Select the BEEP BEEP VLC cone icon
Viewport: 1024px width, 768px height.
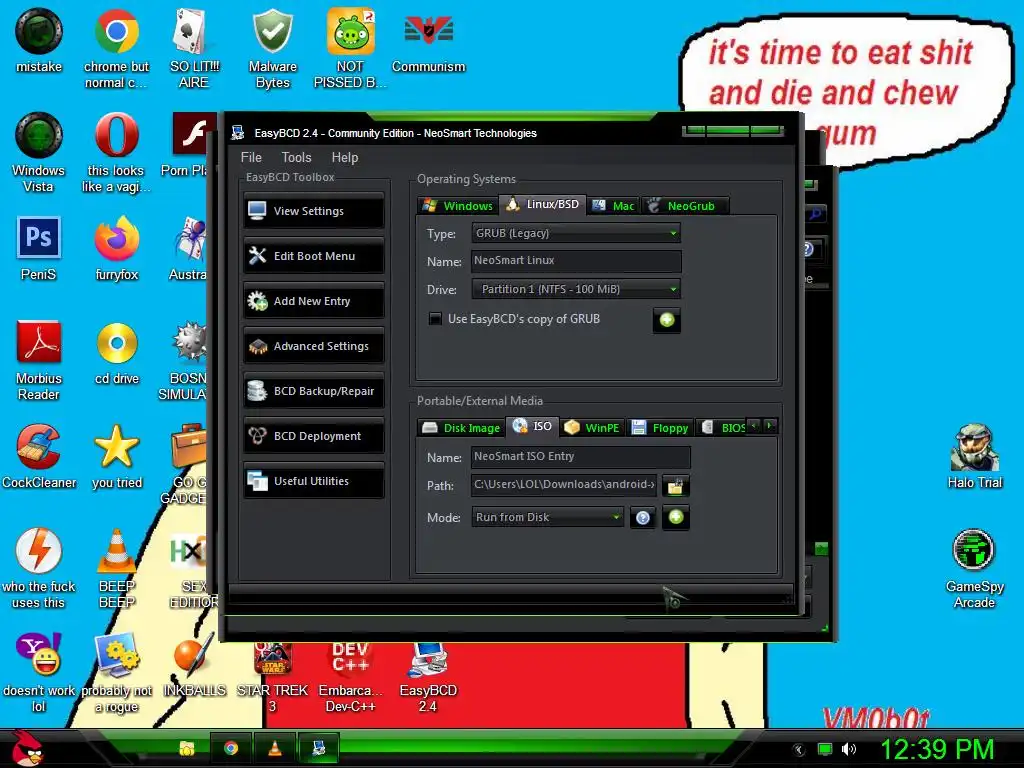tap(116, 569)
